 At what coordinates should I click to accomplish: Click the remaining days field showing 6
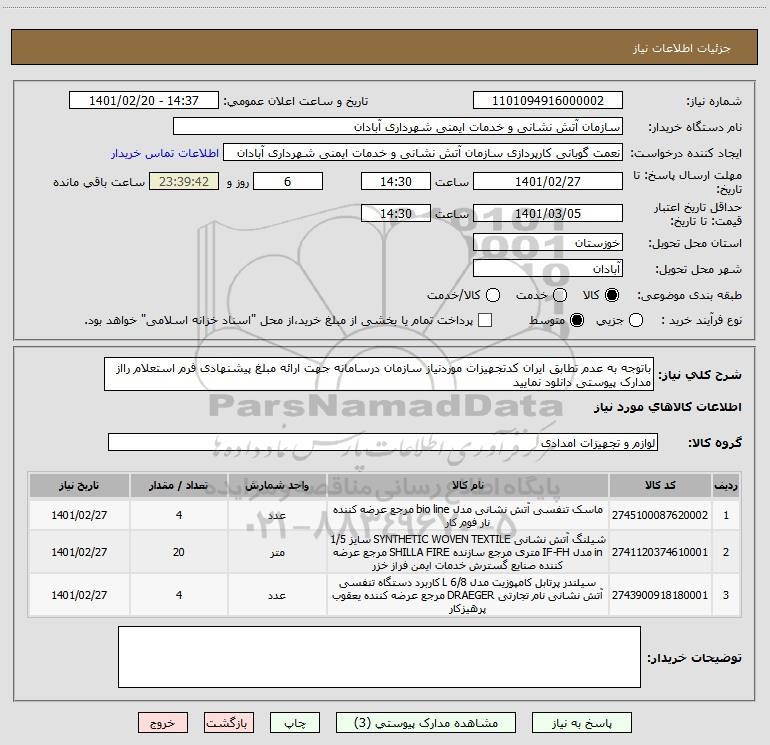(x=288, y=182)
